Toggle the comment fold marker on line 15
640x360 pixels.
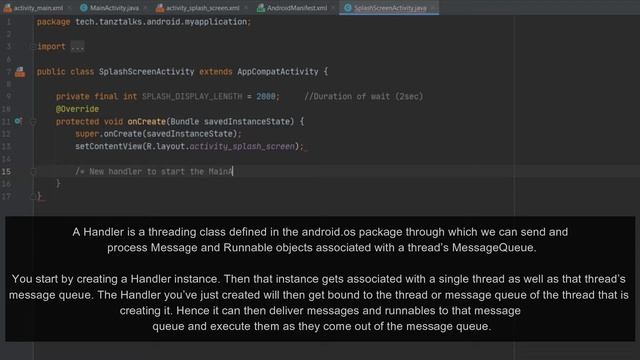[34, 172]
